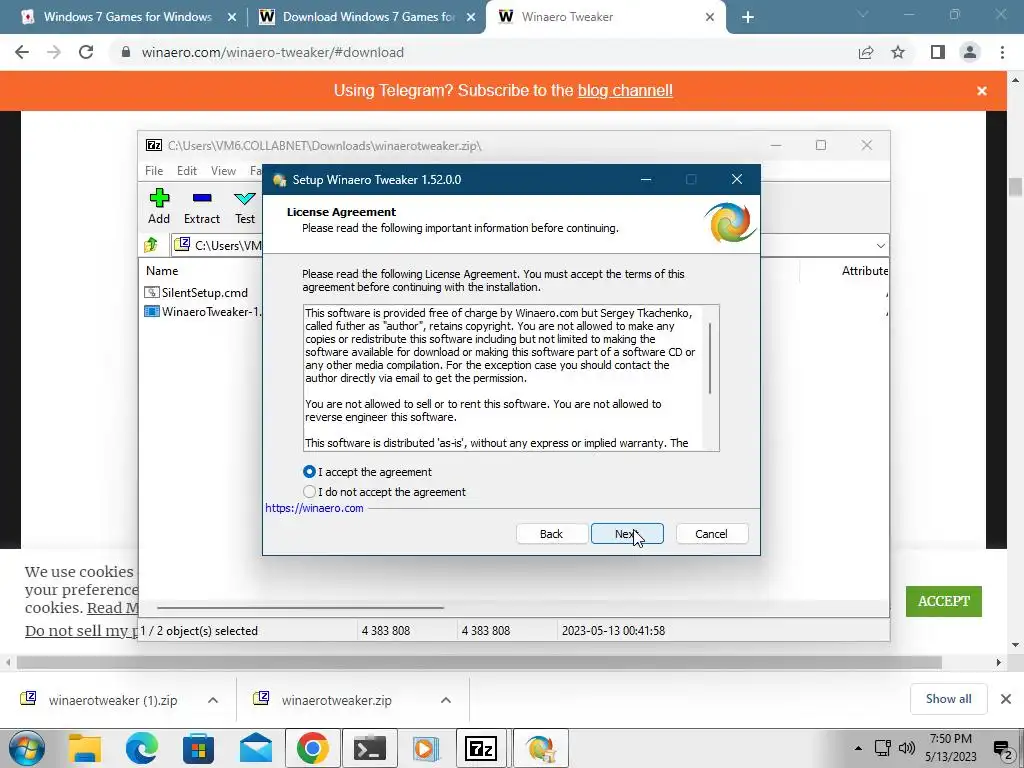Switch to 7-Zip in the taskbar

(481, 748)
